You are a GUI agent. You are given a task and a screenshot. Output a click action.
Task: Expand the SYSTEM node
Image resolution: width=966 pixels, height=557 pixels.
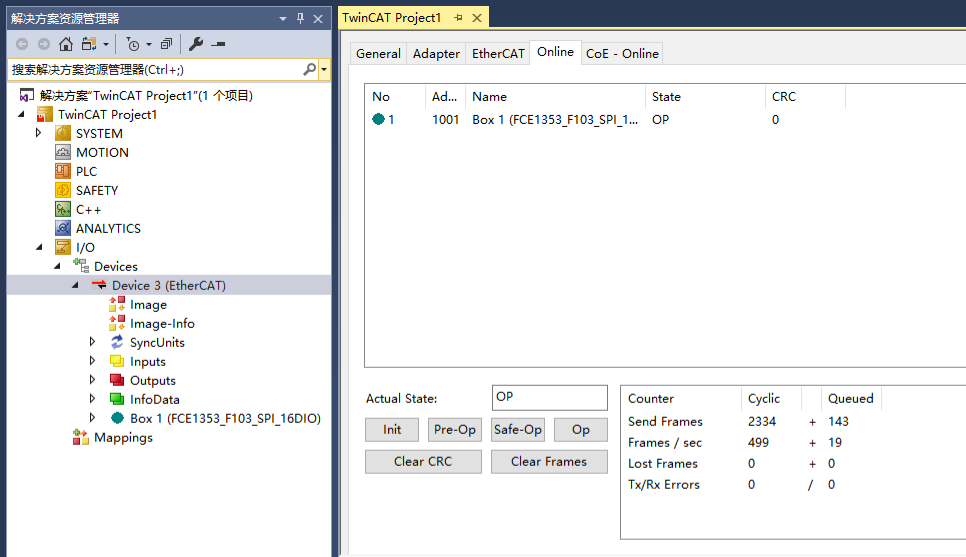(38, 133)
